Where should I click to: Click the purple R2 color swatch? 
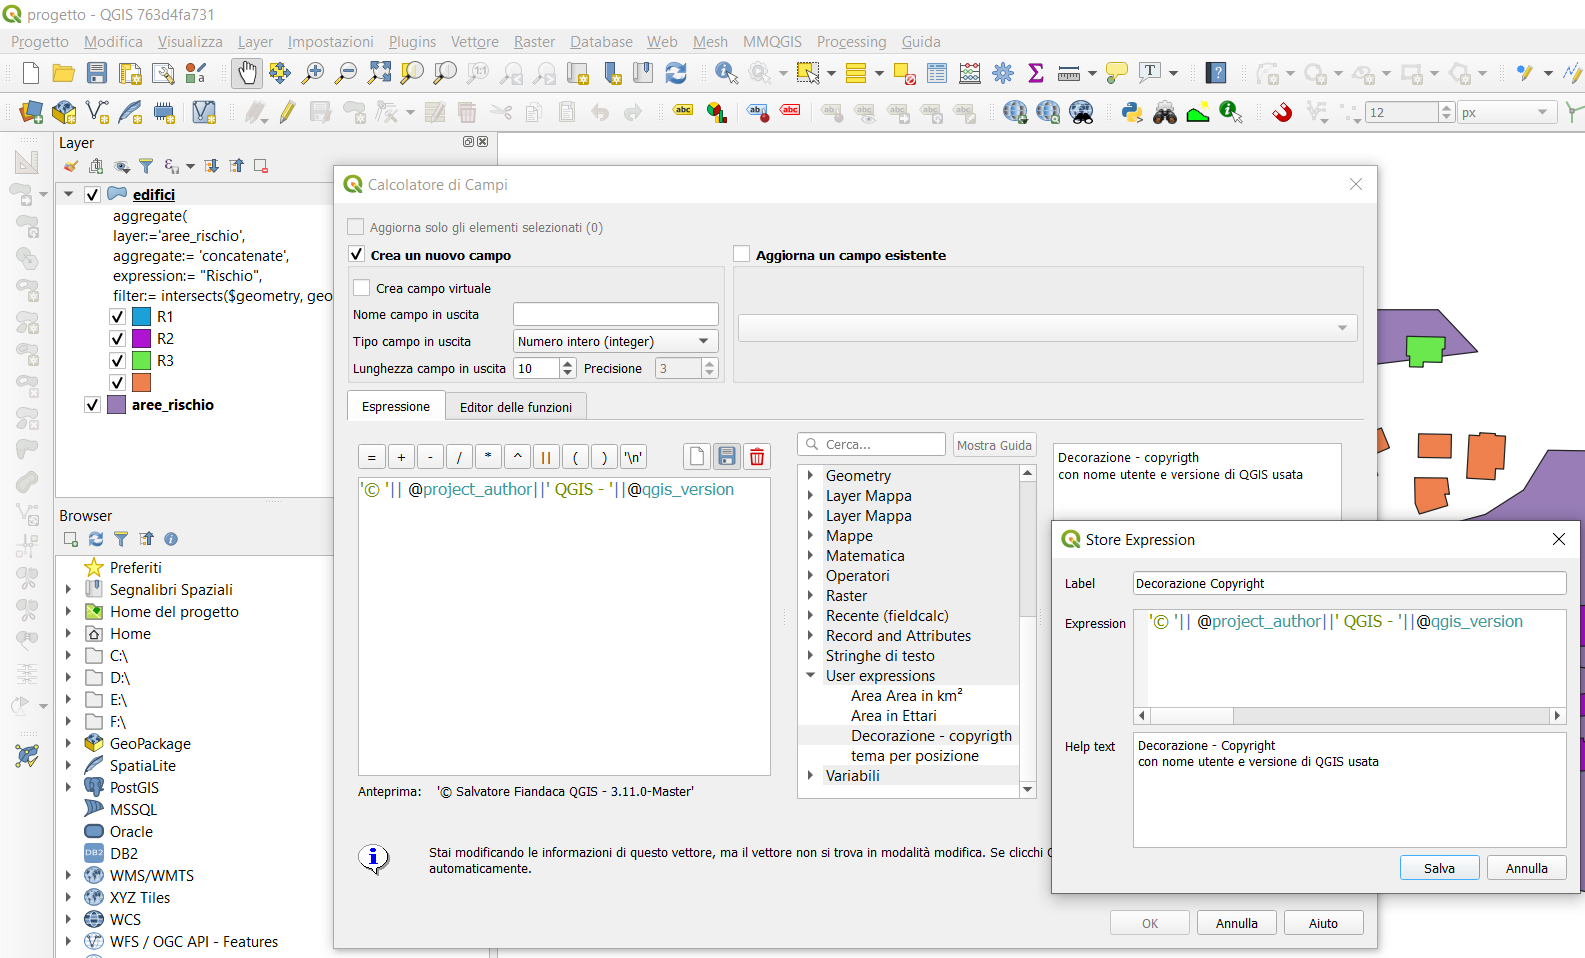(142, 339)
